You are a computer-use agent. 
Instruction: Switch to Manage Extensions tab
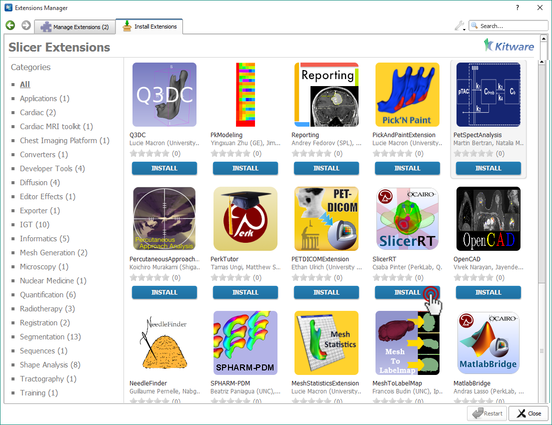(x=75, y=27)
